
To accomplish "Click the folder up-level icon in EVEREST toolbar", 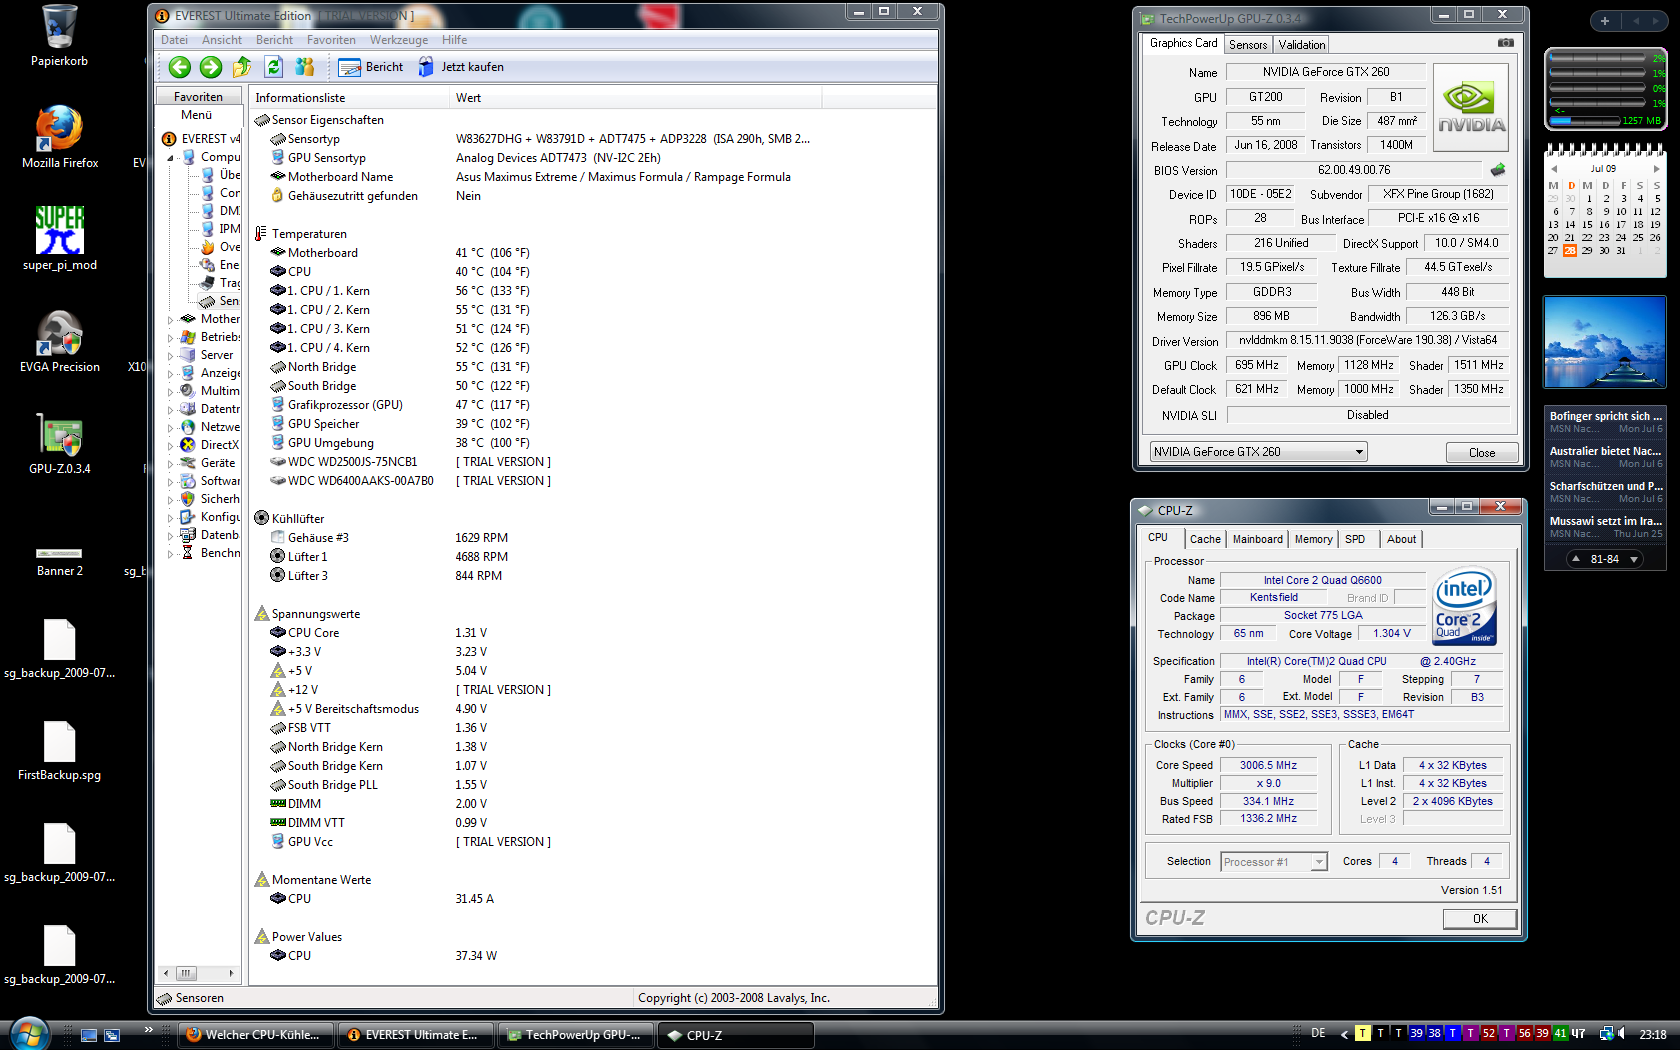I will coord(242,67).
